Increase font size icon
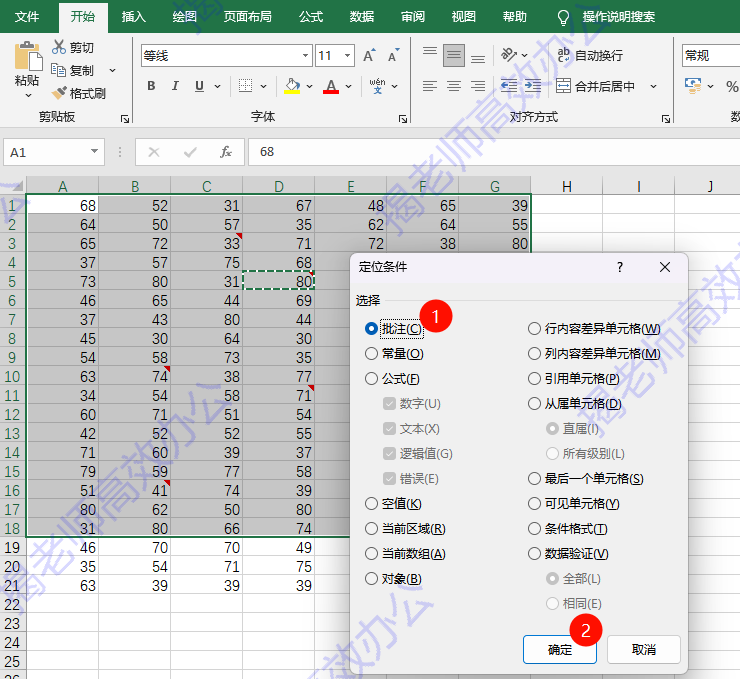 370,55
